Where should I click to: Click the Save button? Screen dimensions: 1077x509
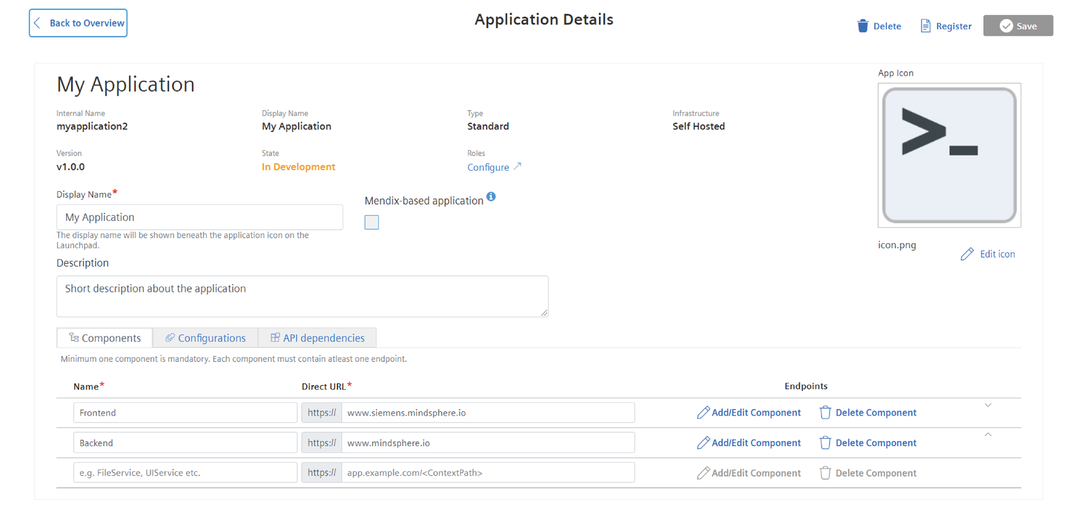[x=1018, y=25]
